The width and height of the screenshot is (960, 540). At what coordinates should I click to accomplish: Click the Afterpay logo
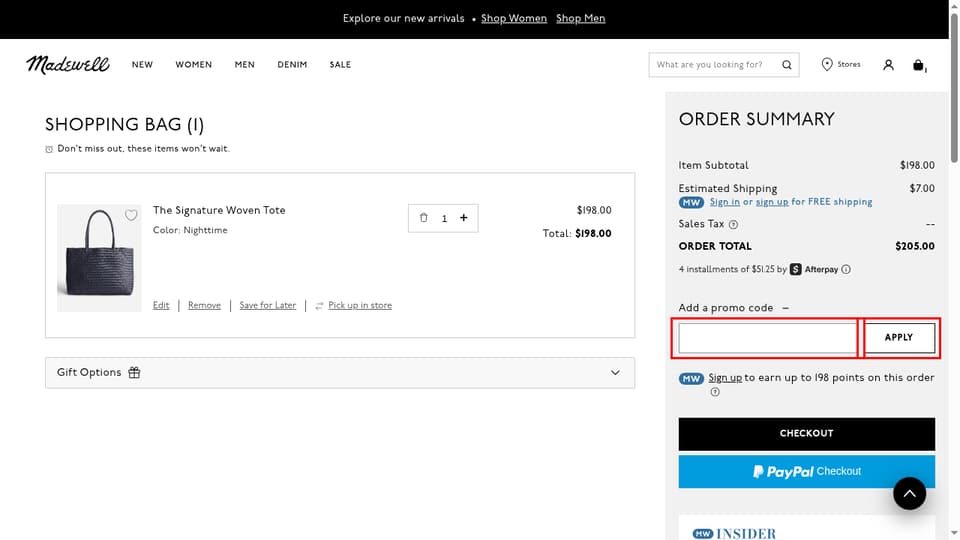(x=814, y=269)
